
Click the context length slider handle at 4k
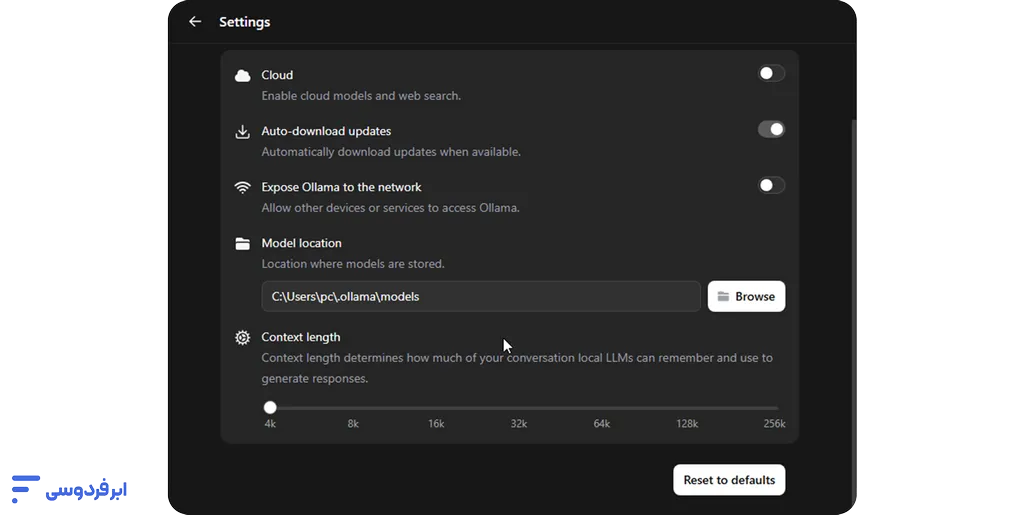coord(270,408)
